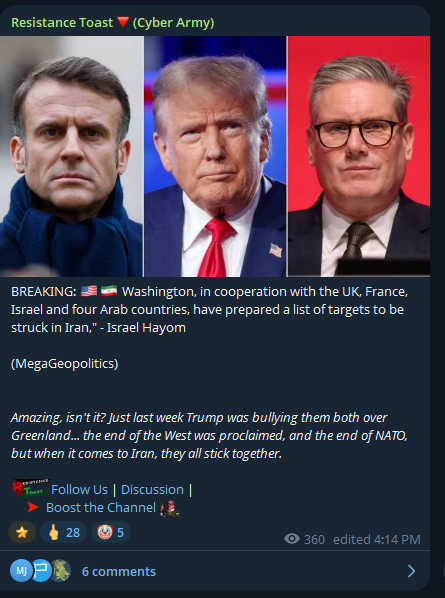The width and height of the screenshot is (445, 598).
Task: Toggle the middle-finger reaction with 28 count
Action: (63, 532)
